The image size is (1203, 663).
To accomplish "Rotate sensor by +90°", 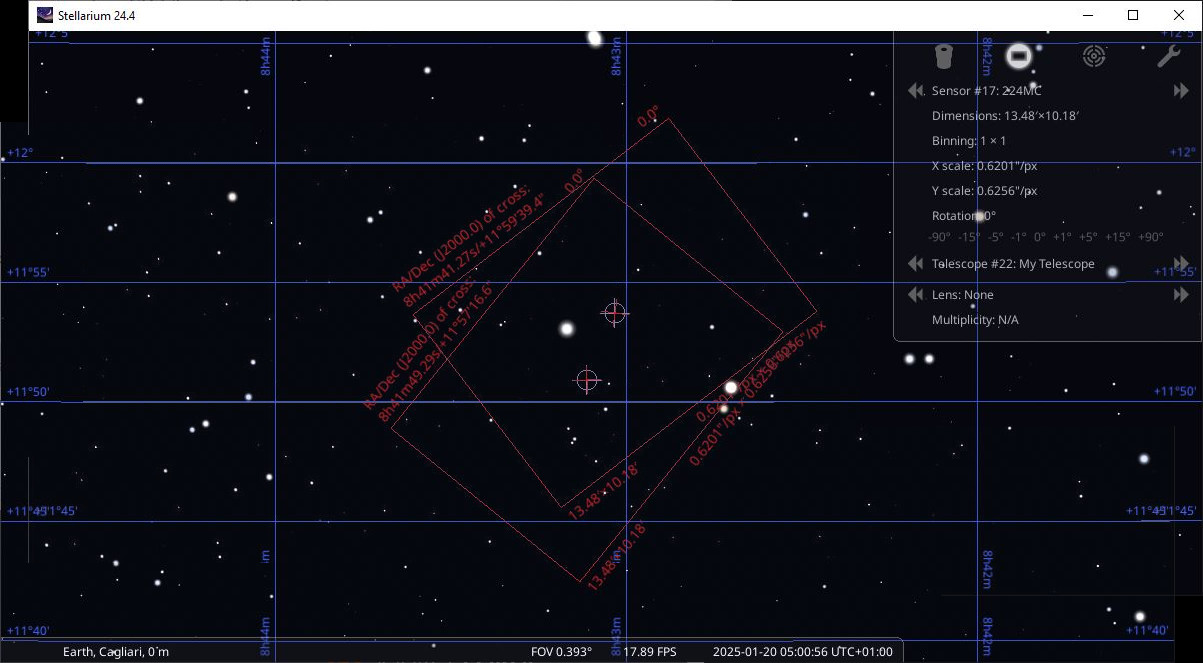I will [x=1149, y=237].
